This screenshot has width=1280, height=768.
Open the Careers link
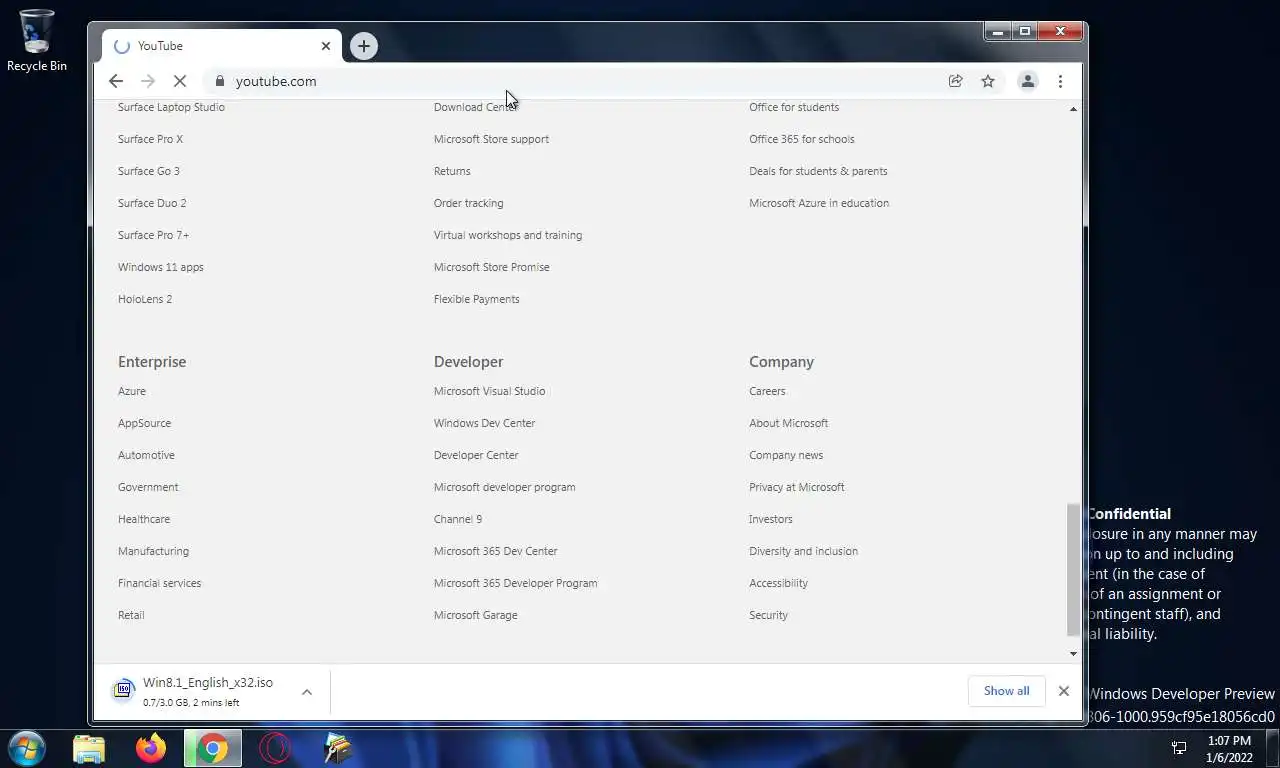tap(767, 391)
